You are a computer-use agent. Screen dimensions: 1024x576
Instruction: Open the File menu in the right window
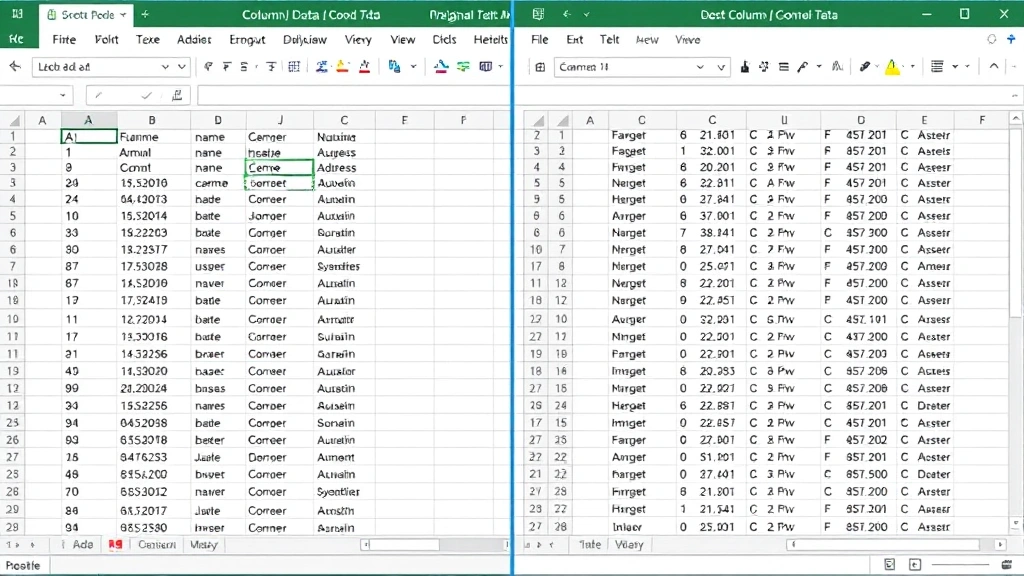(x=539, y=40)
